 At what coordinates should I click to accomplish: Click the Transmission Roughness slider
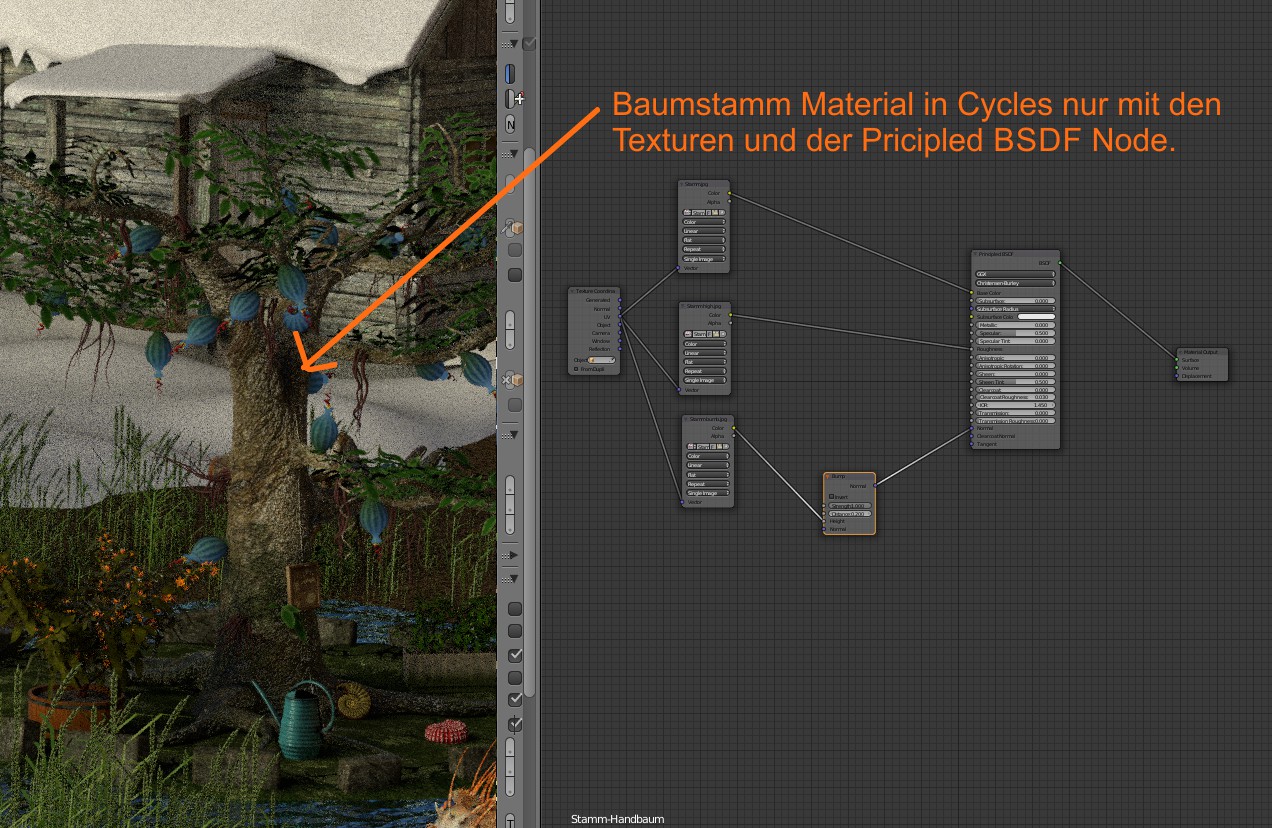click(x=1015, y=421)
